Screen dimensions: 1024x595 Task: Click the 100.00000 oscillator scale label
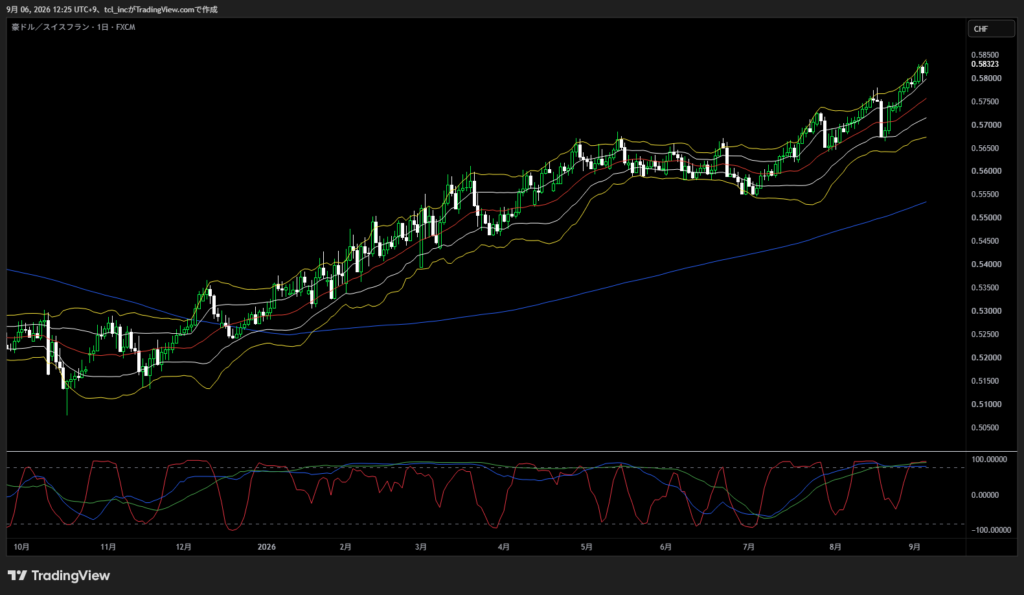(989, 460)
